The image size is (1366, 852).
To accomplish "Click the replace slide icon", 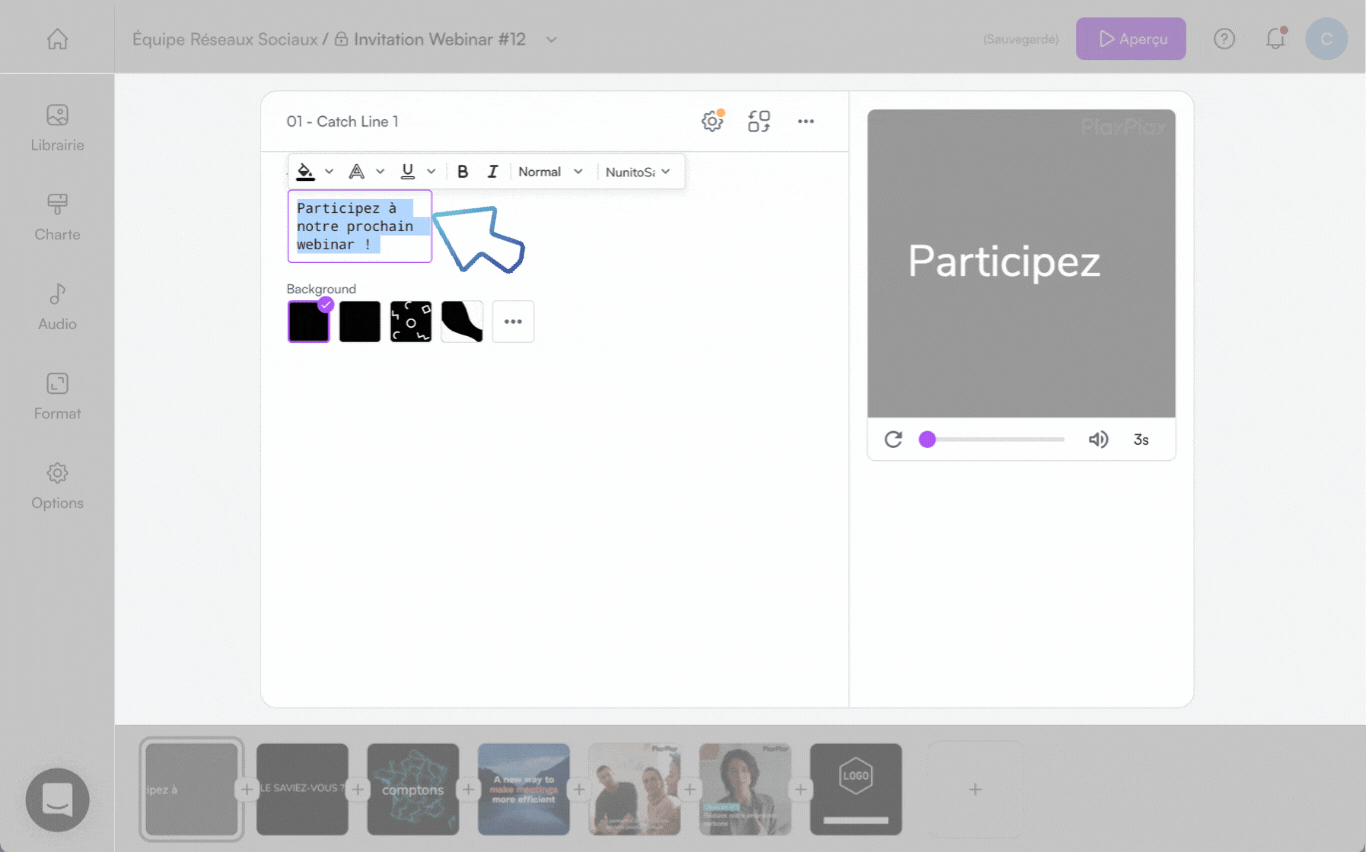I will click(759, 121).
